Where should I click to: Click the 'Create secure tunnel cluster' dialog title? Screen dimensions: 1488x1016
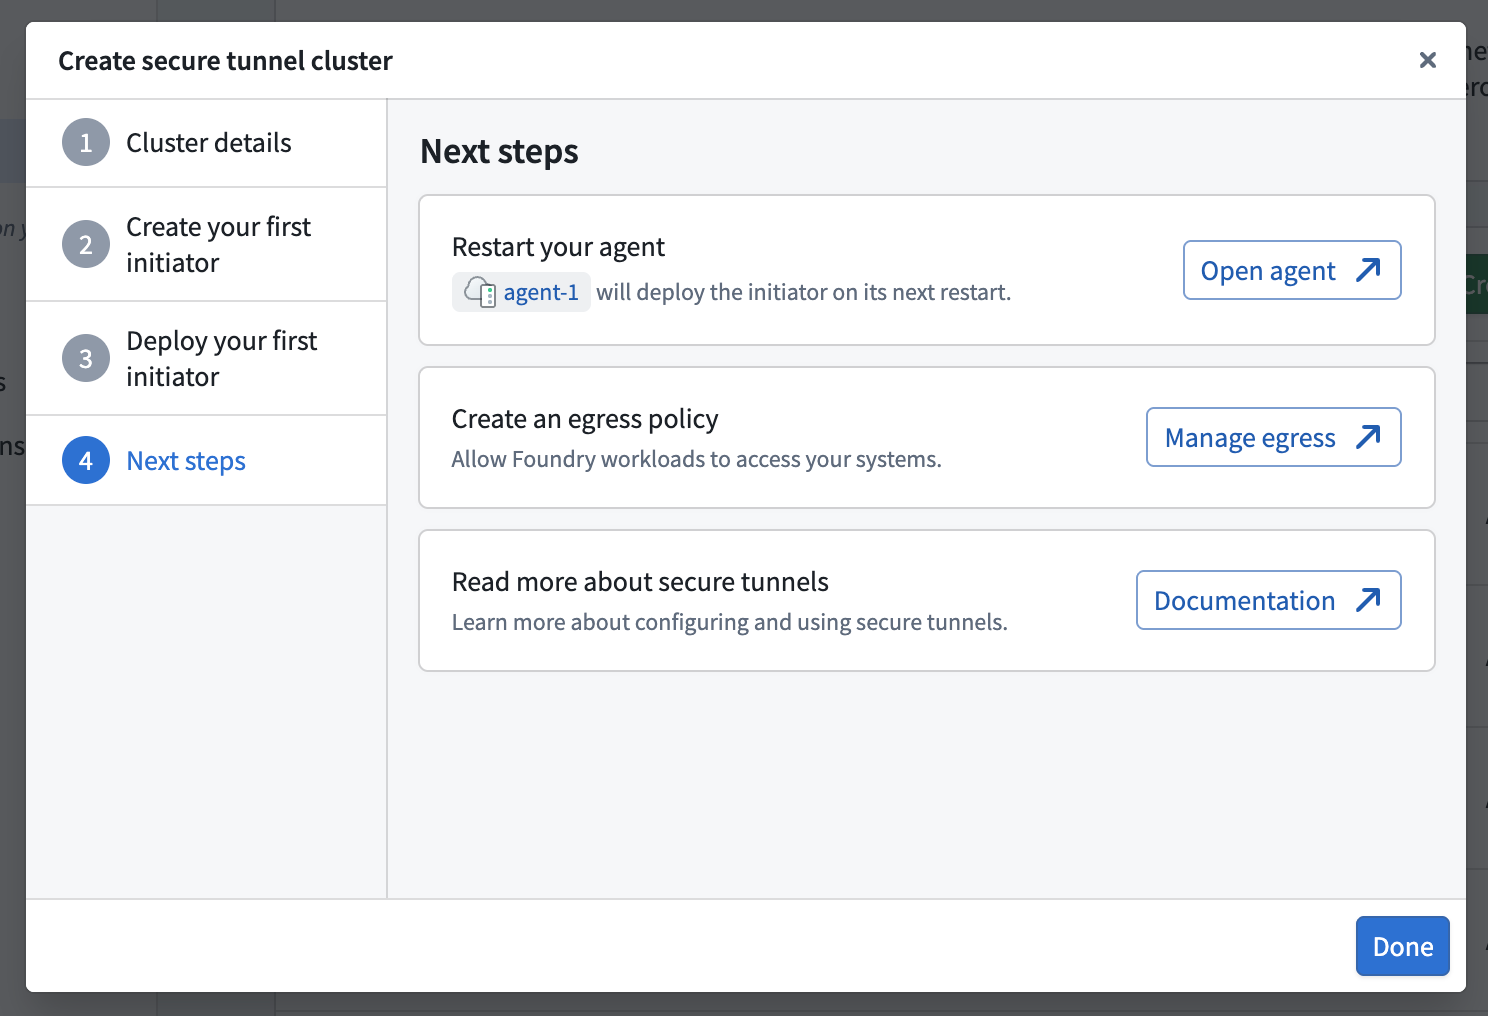click(x=225, y=61)
